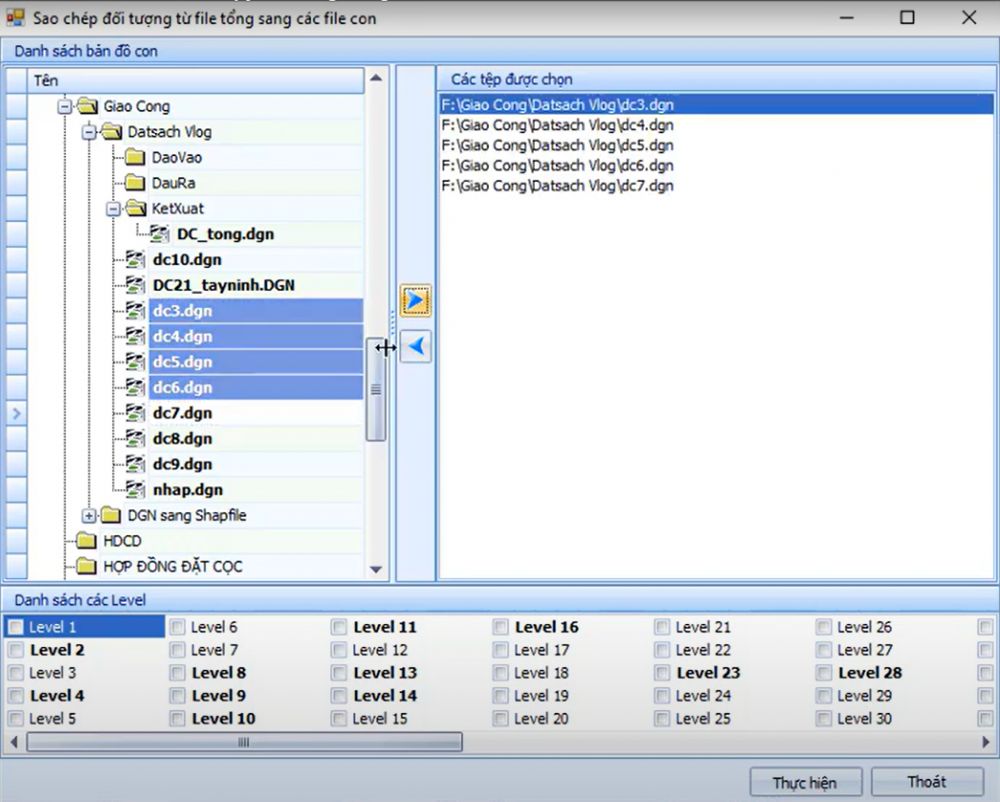The image size is (1000, 802).
Task: Expand the DGN sang Shapfile node
Action: (x=89, y=515)
